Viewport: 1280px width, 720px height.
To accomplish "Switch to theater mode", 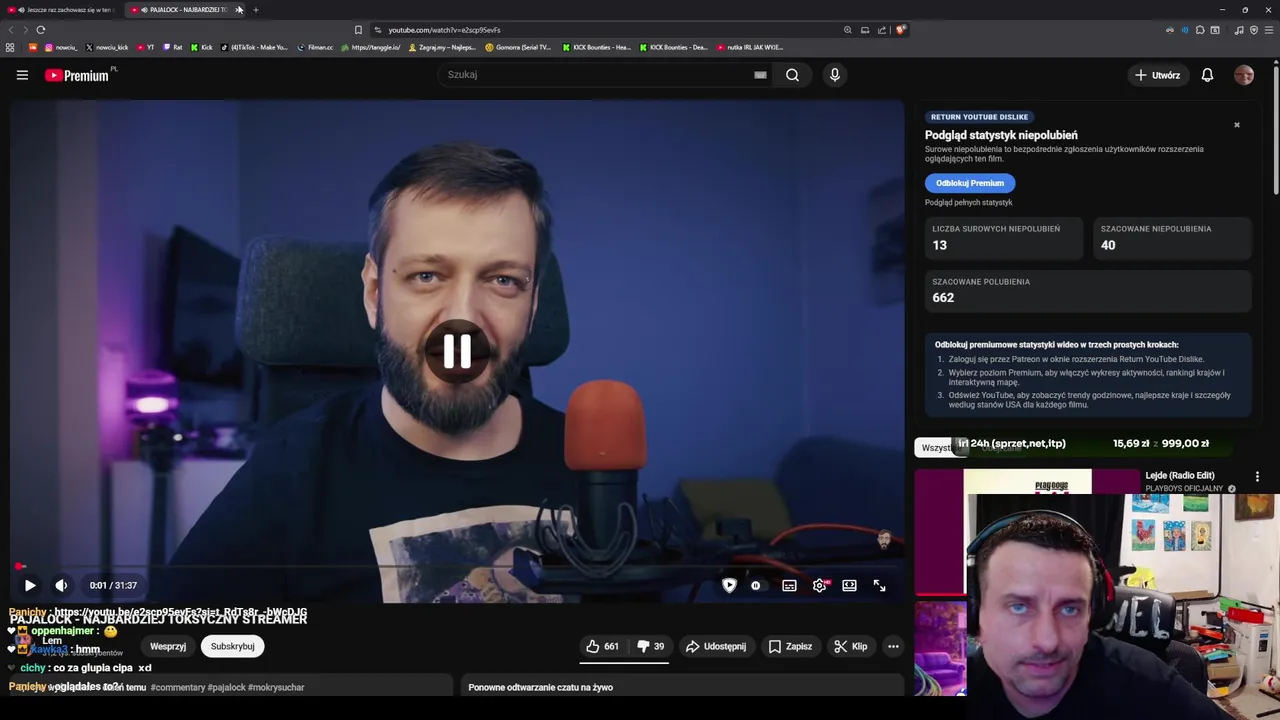I will 849,586.
